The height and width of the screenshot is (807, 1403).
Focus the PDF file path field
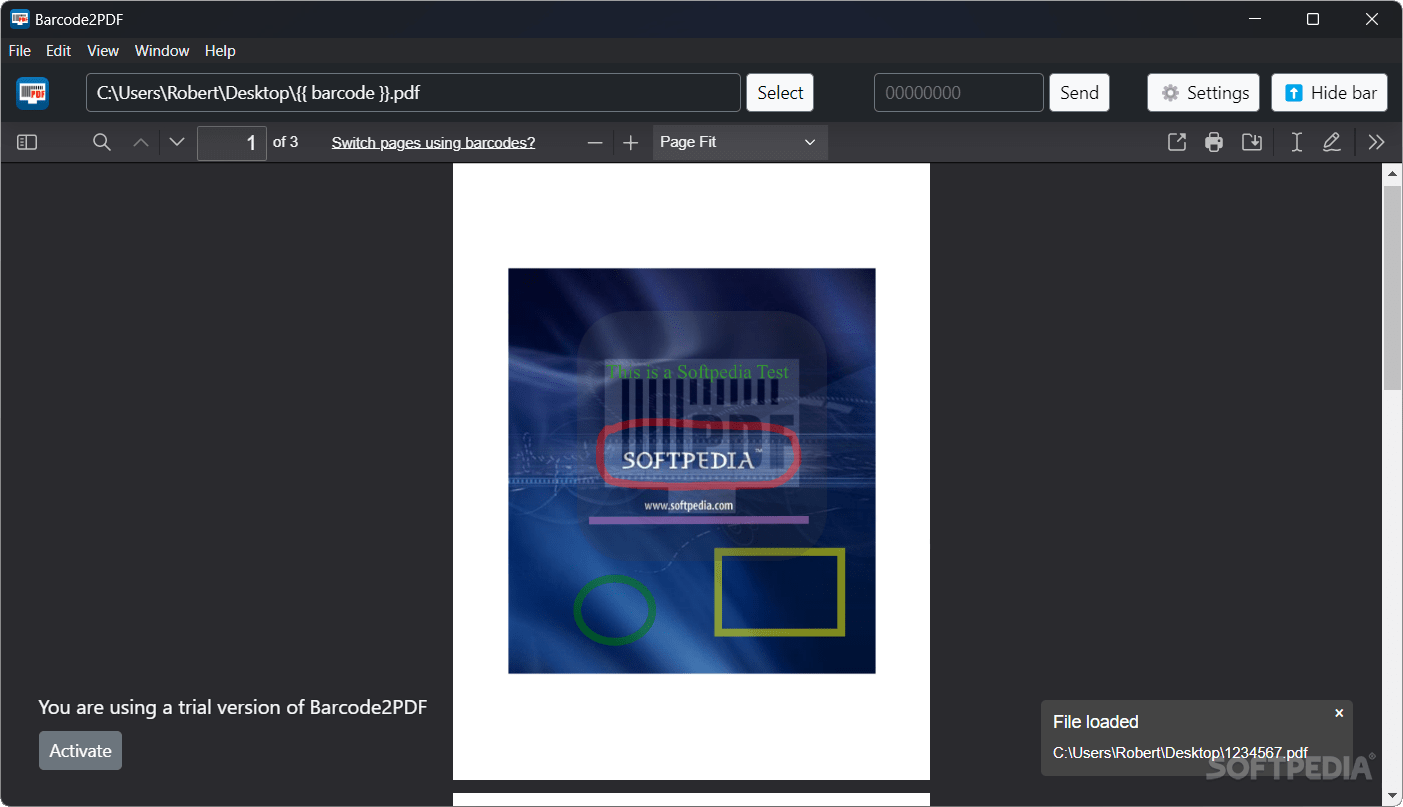413,93
